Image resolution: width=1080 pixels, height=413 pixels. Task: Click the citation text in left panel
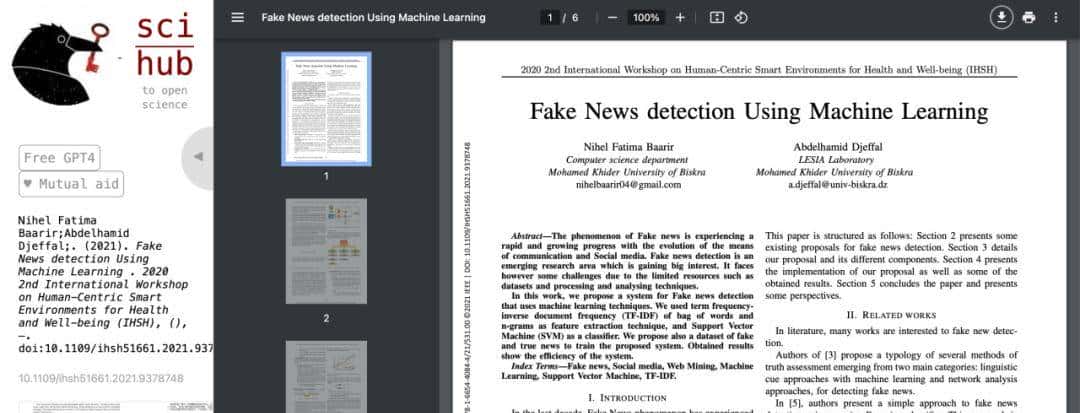115,284
